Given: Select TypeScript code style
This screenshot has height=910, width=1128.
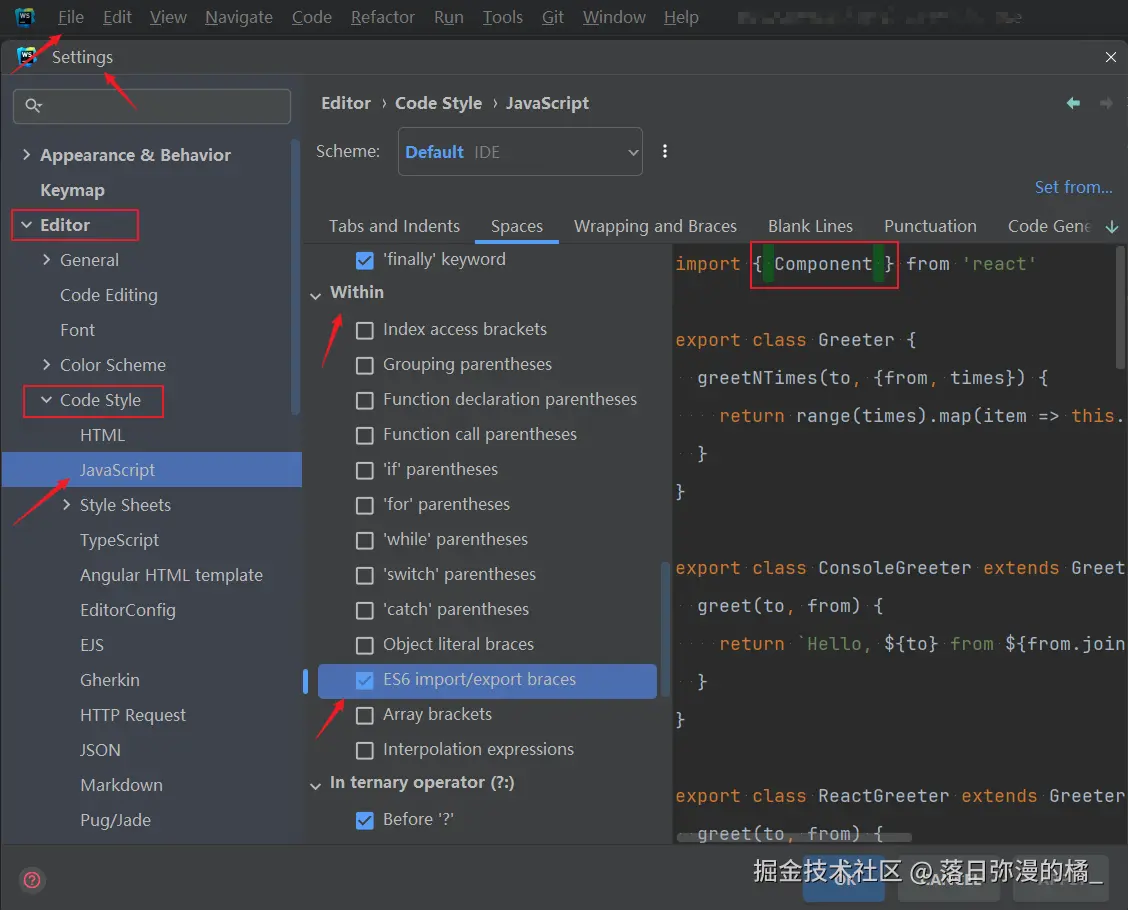Looking at the screenshot, I should click(x=119, y=540).
